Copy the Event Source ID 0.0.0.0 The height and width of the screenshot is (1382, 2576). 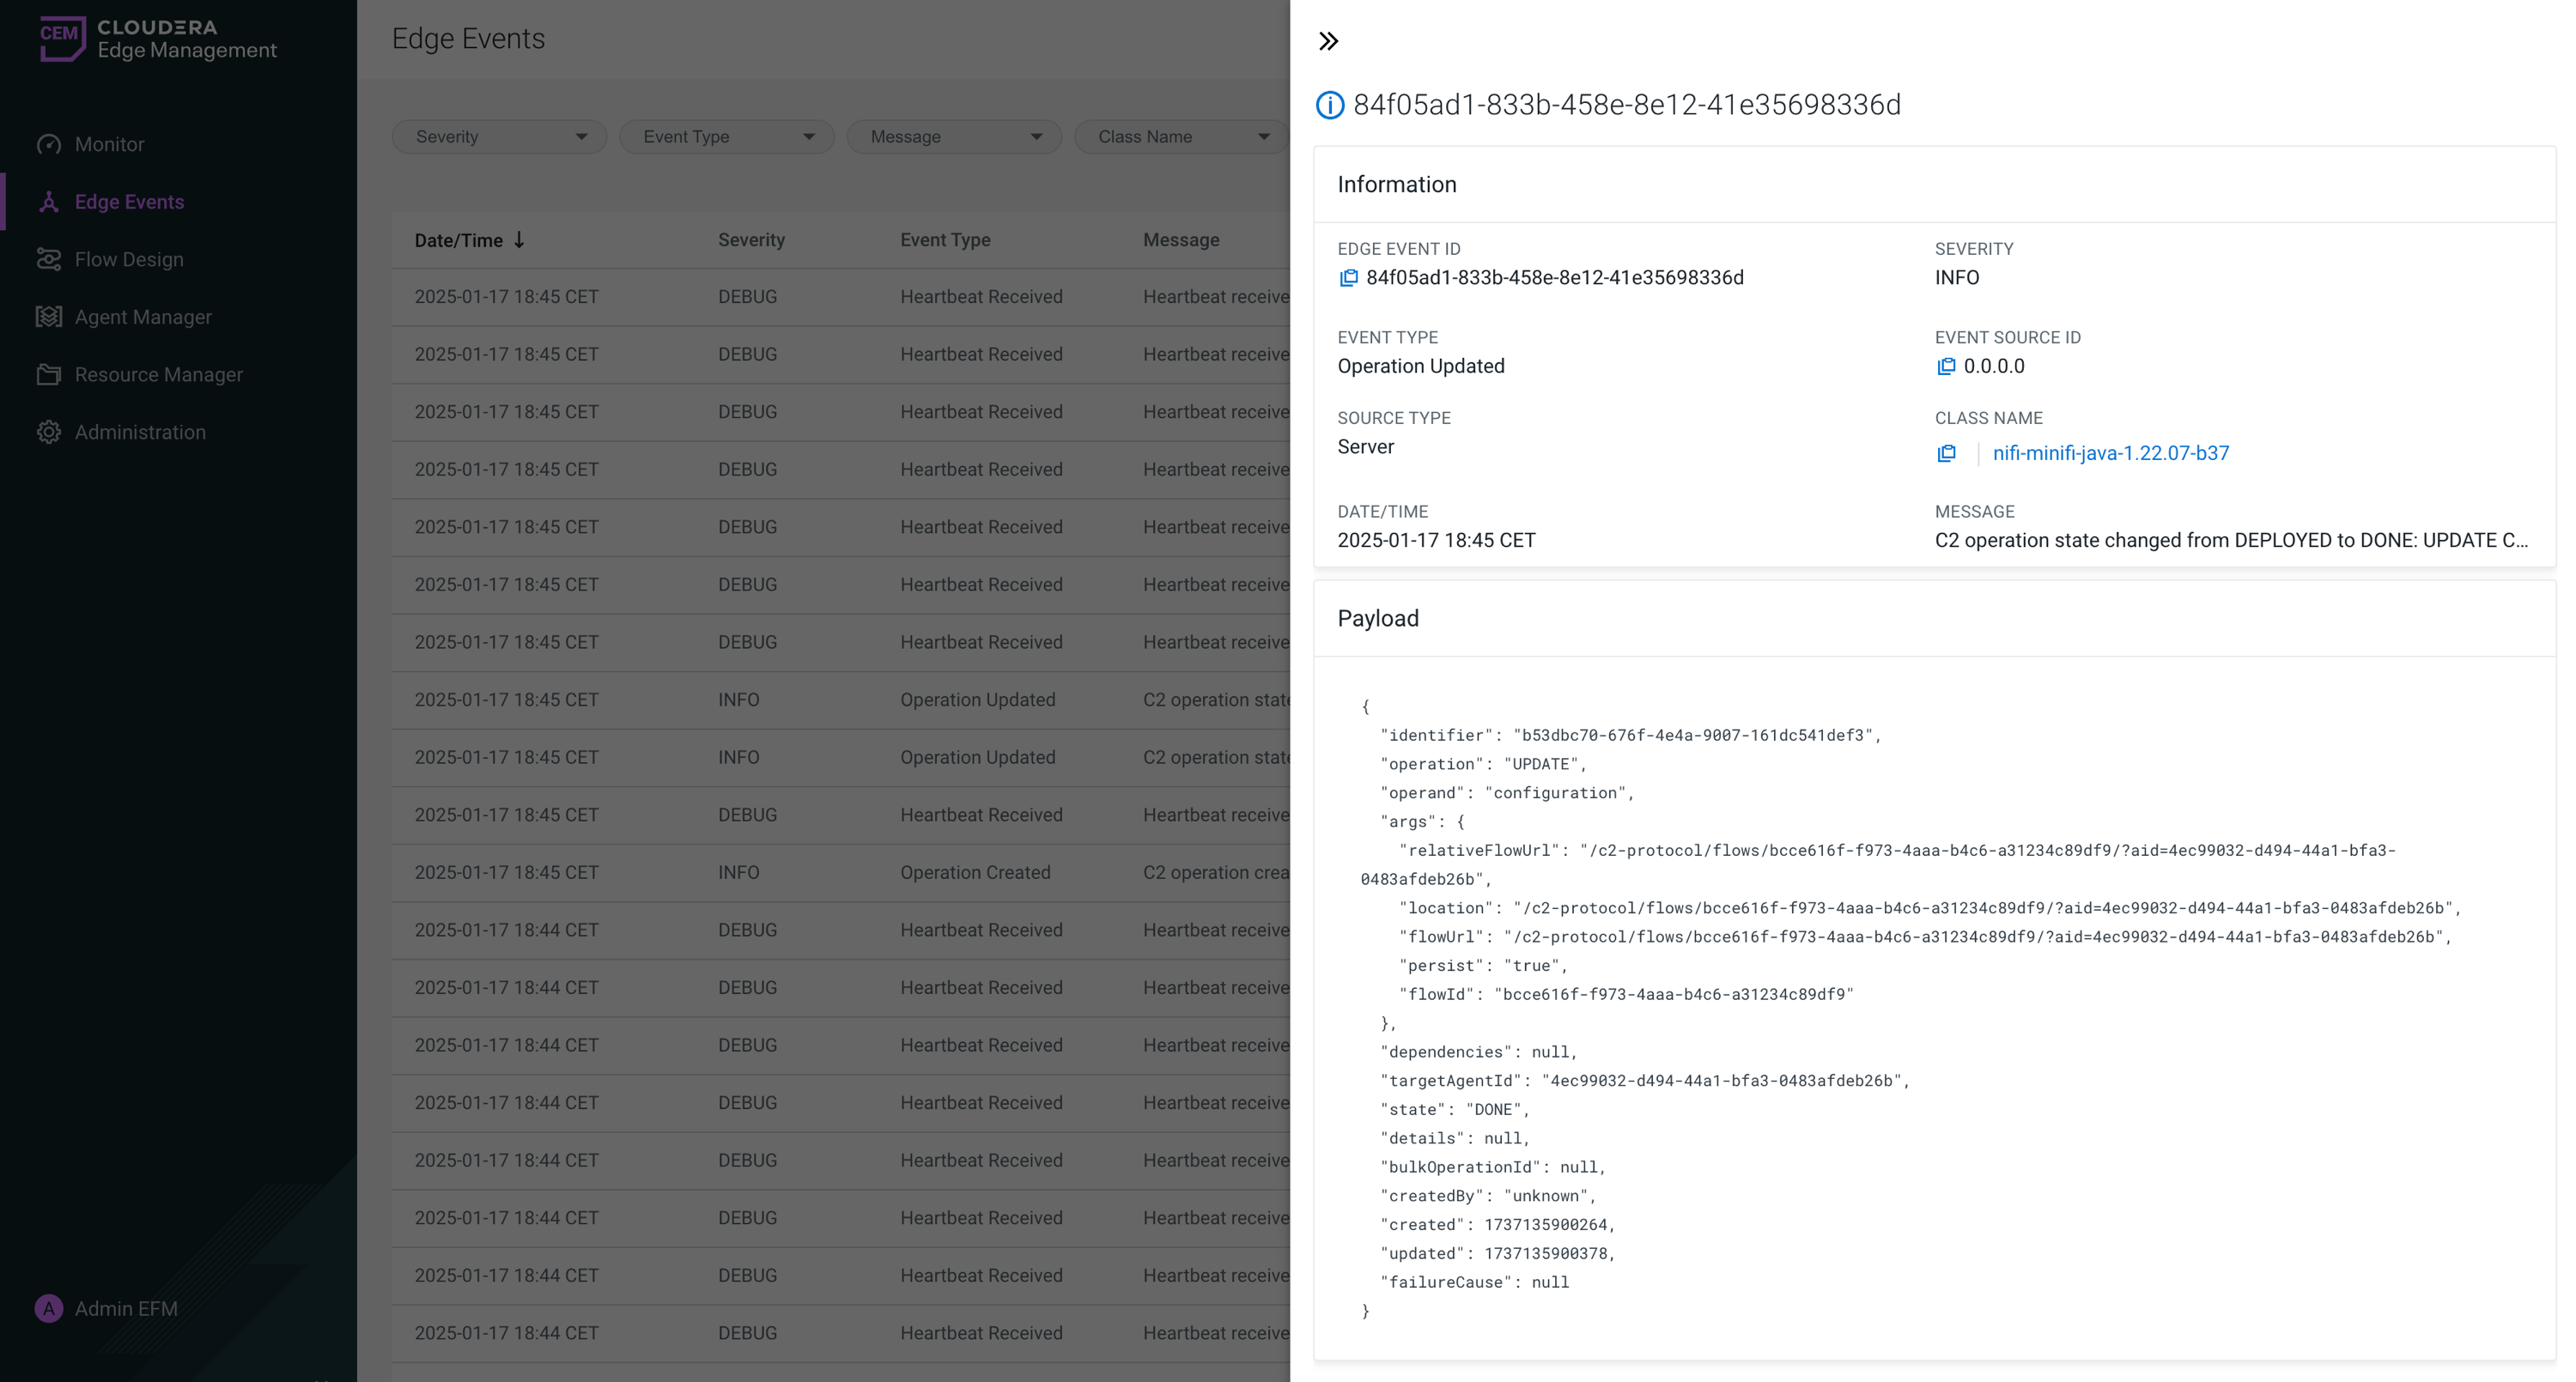click(x=1946, y=367)
